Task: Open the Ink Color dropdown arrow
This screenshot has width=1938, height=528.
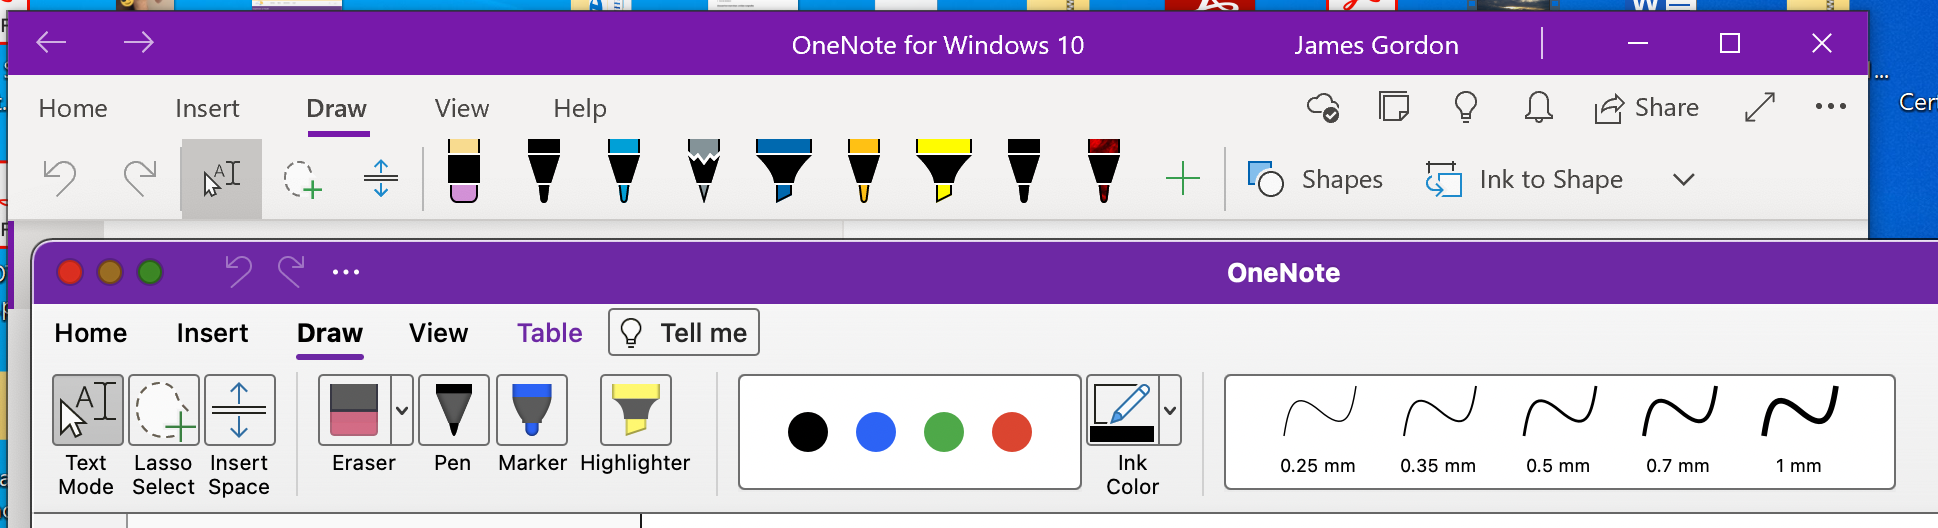Action: (1170, 410)
